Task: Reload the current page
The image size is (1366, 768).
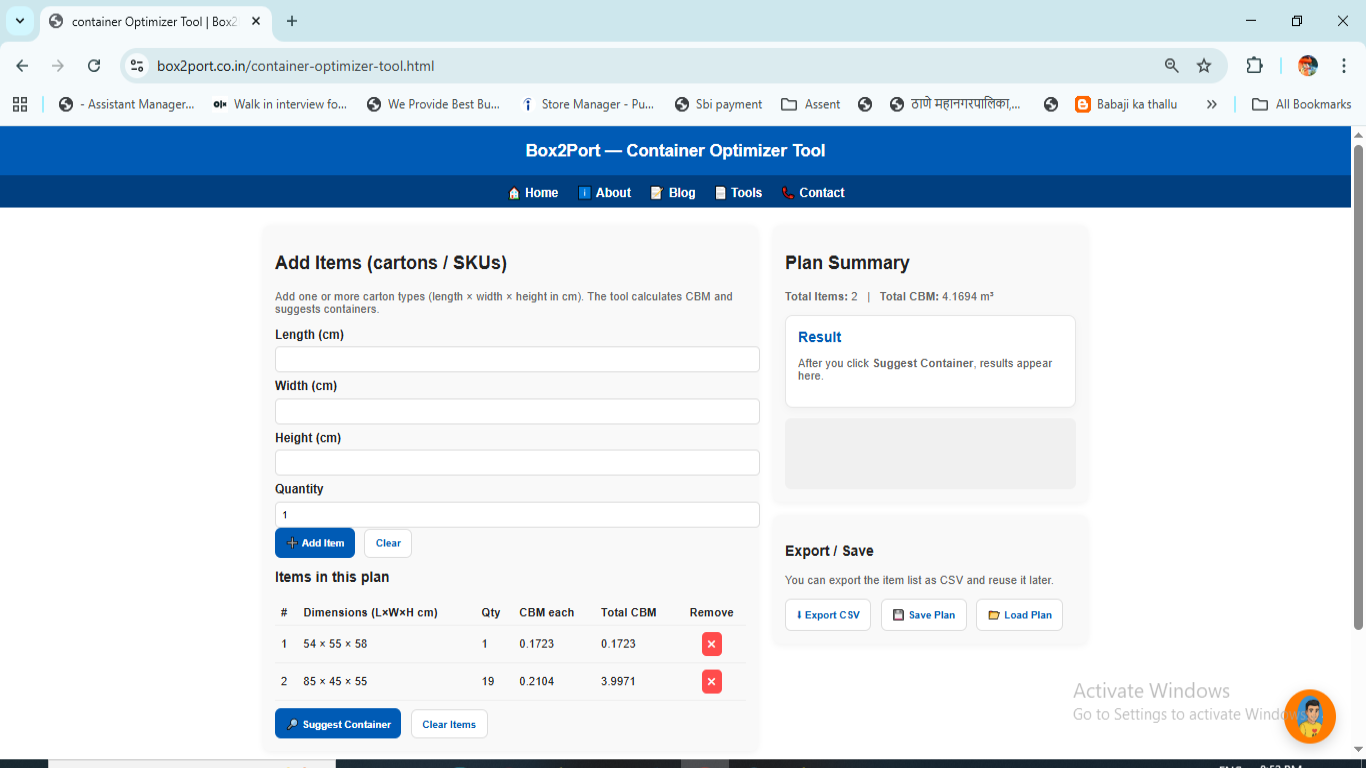Action: (x=94, y=66)
